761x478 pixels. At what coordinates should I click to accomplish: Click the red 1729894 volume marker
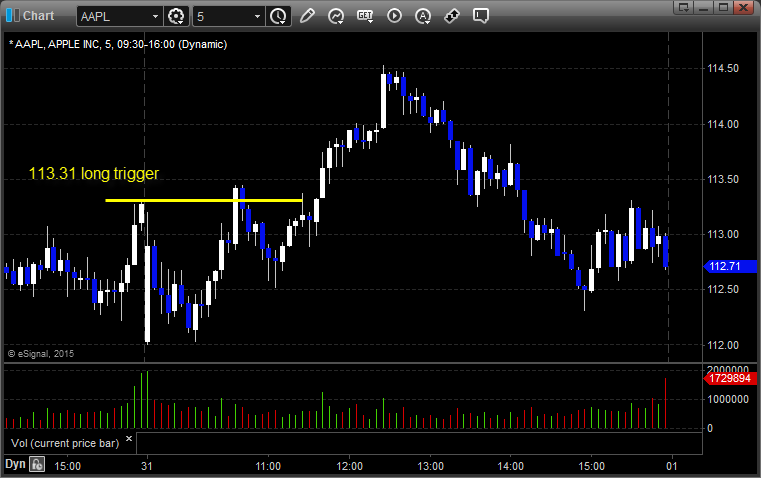730,378
